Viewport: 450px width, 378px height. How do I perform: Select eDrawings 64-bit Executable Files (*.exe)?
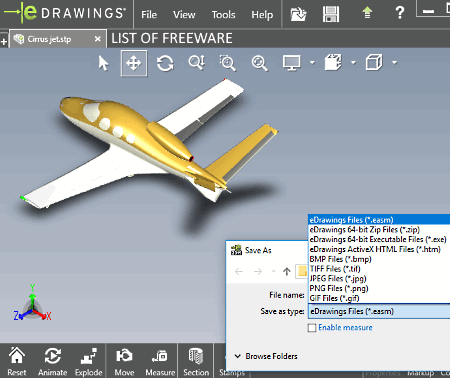point(379,239)
